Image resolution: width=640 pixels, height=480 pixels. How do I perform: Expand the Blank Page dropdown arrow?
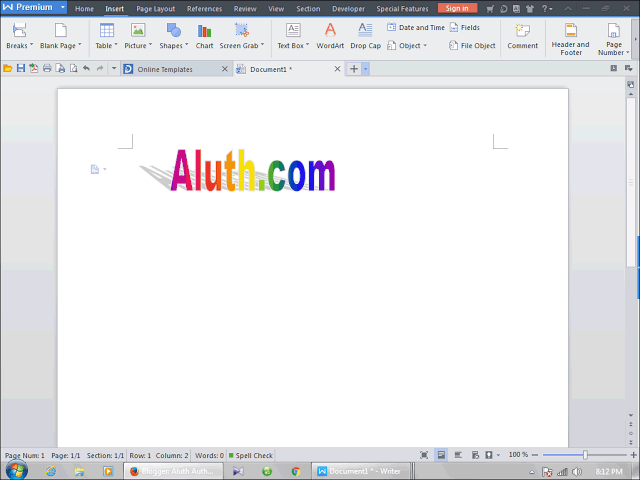pyautogui.click(x=80, y=45)
